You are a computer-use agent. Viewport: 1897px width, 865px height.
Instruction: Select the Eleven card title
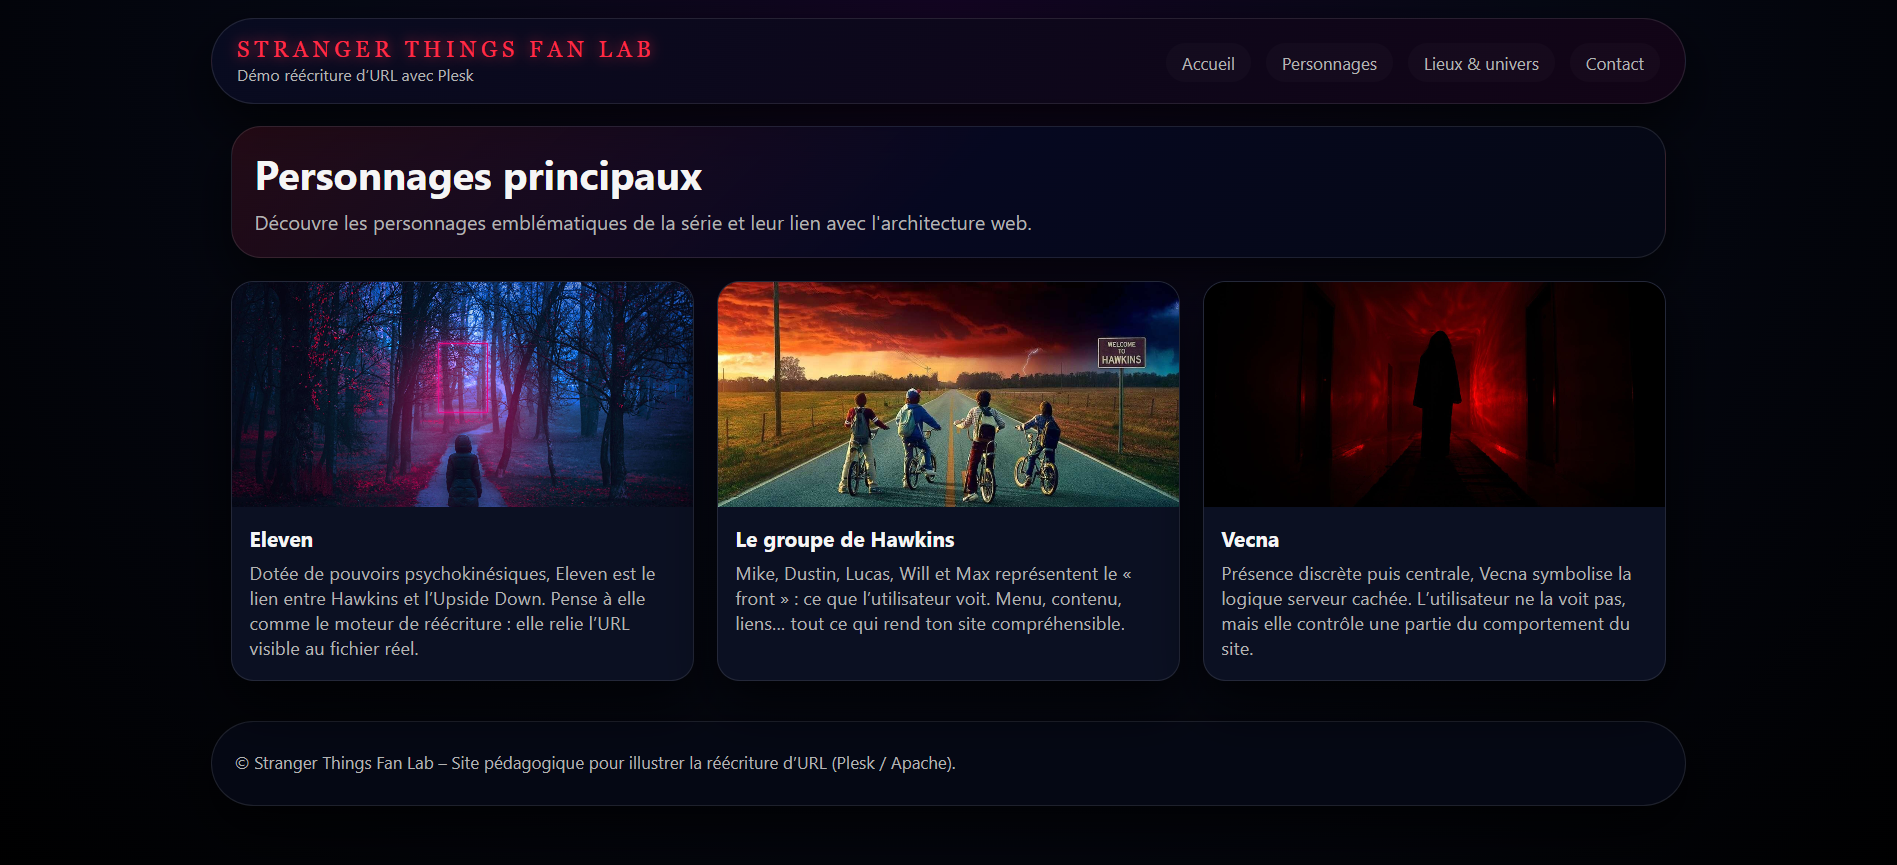[281, 540]
